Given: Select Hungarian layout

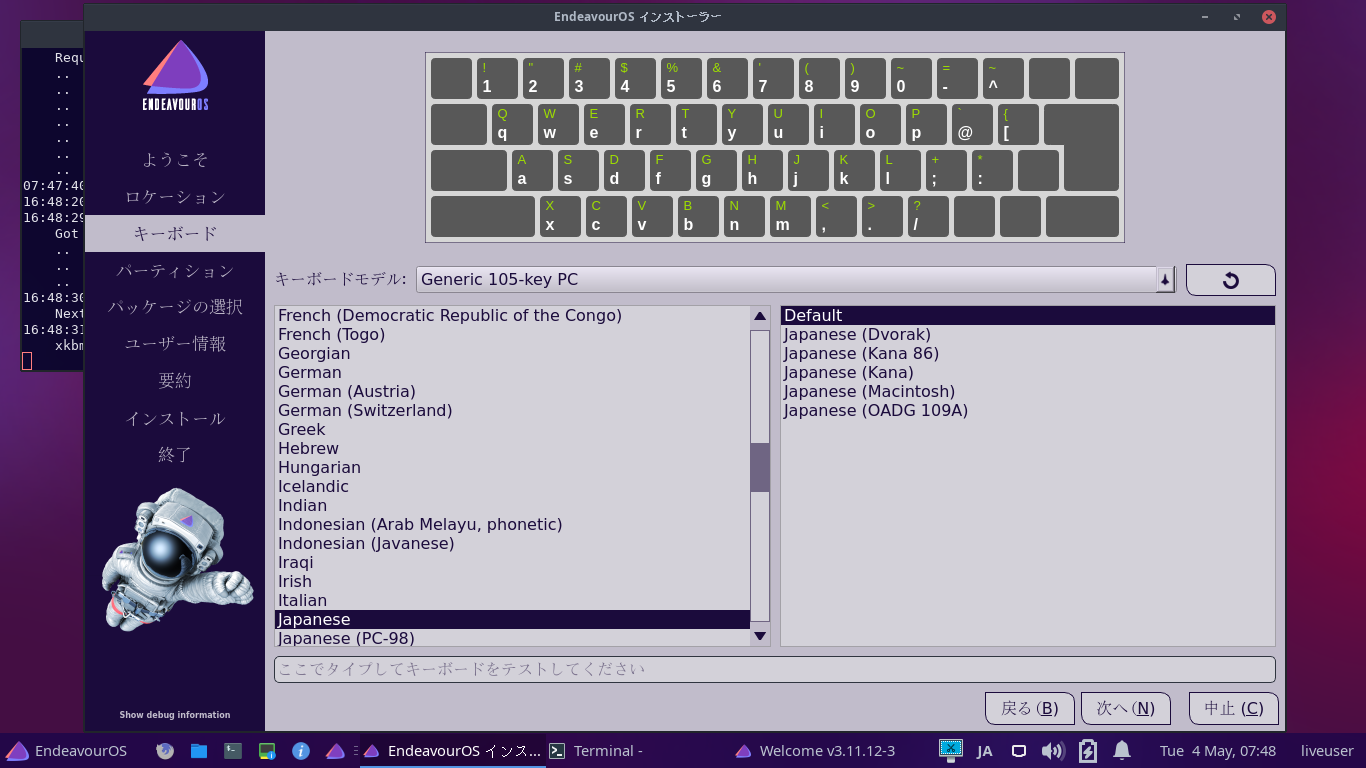Looking at the screenshot, I should (x=512, y=468).
